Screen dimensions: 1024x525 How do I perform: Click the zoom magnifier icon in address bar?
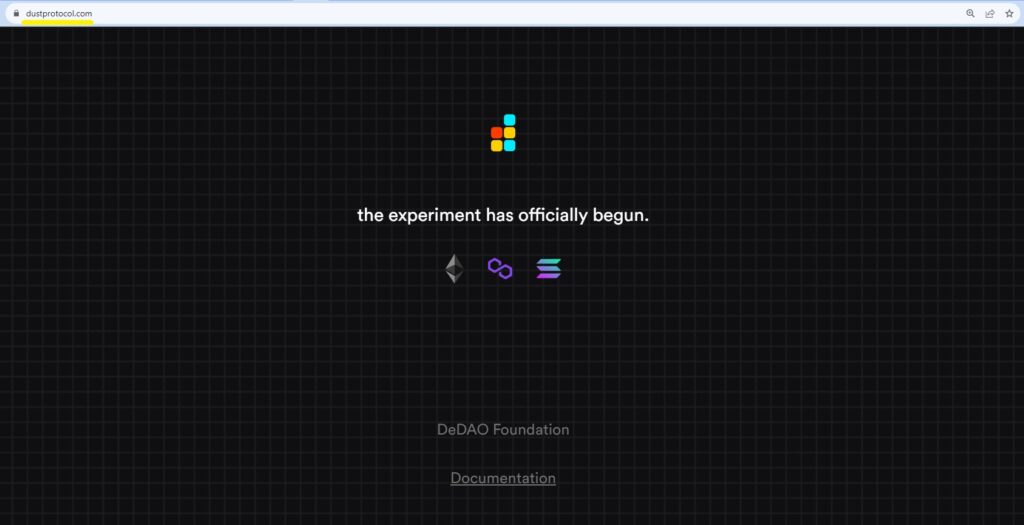970,13
